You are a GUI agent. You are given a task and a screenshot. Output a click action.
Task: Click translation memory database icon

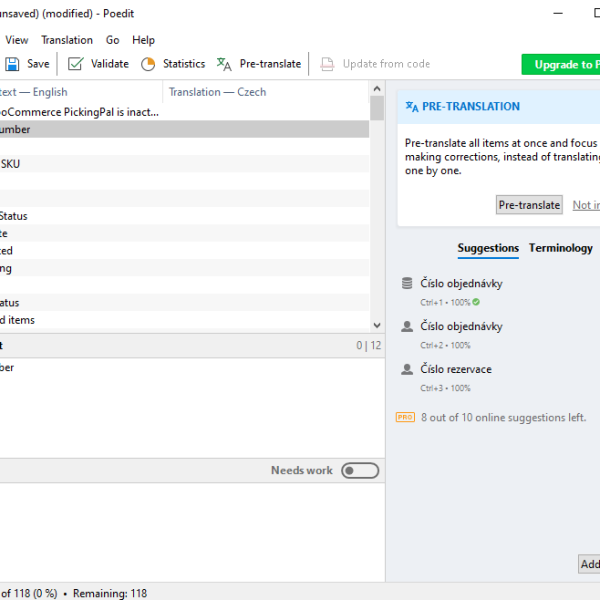pyautogui.click(x=407, y=284)
